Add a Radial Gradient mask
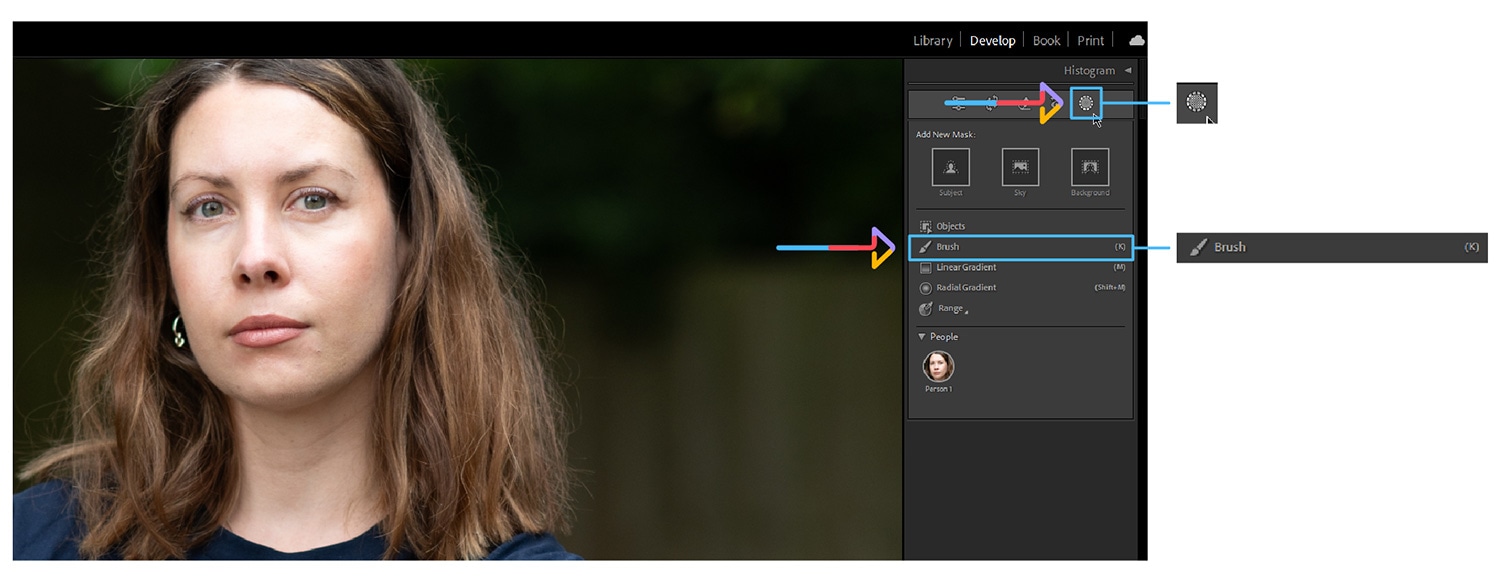 965,288
